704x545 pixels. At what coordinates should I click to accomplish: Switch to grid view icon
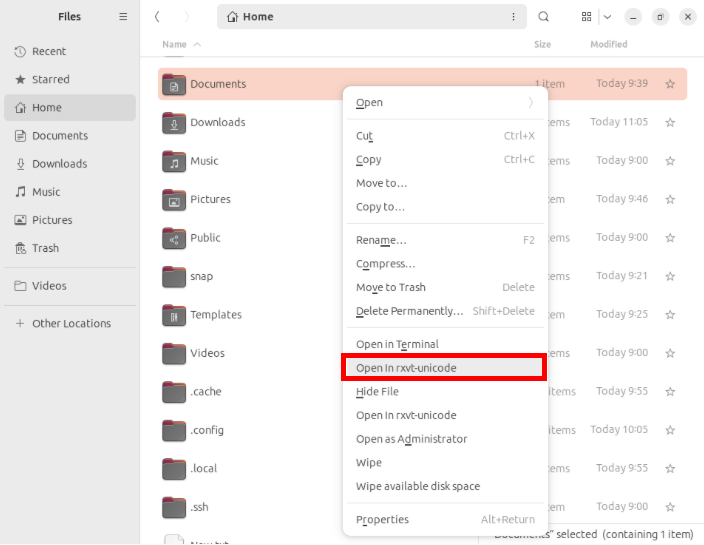click(x=586, y=17)
